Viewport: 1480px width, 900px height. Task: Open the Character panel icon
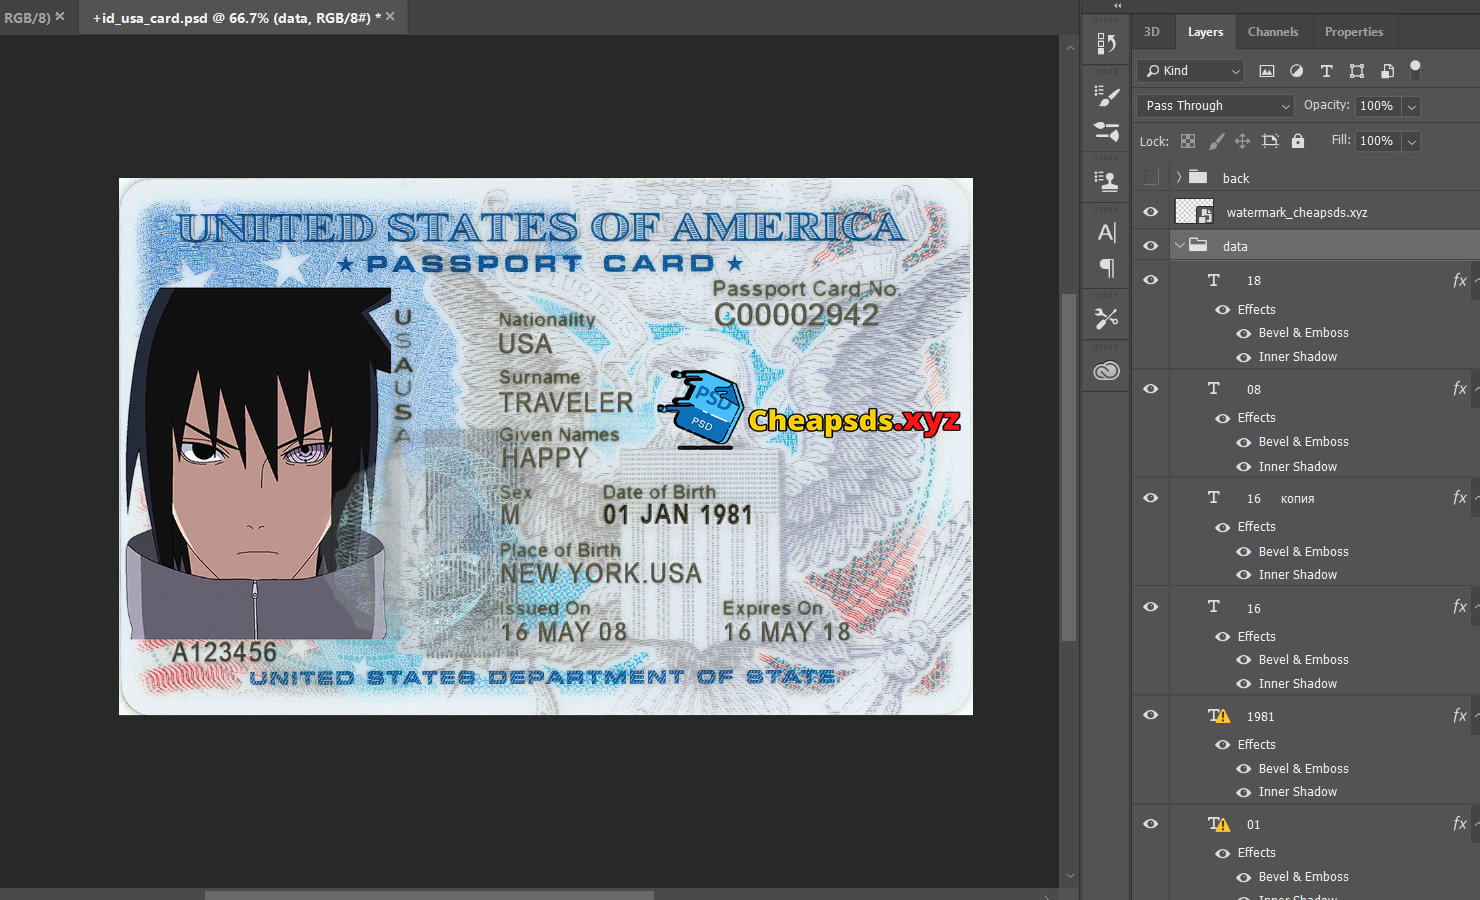pyautogui.click(x=1106, y=233)
